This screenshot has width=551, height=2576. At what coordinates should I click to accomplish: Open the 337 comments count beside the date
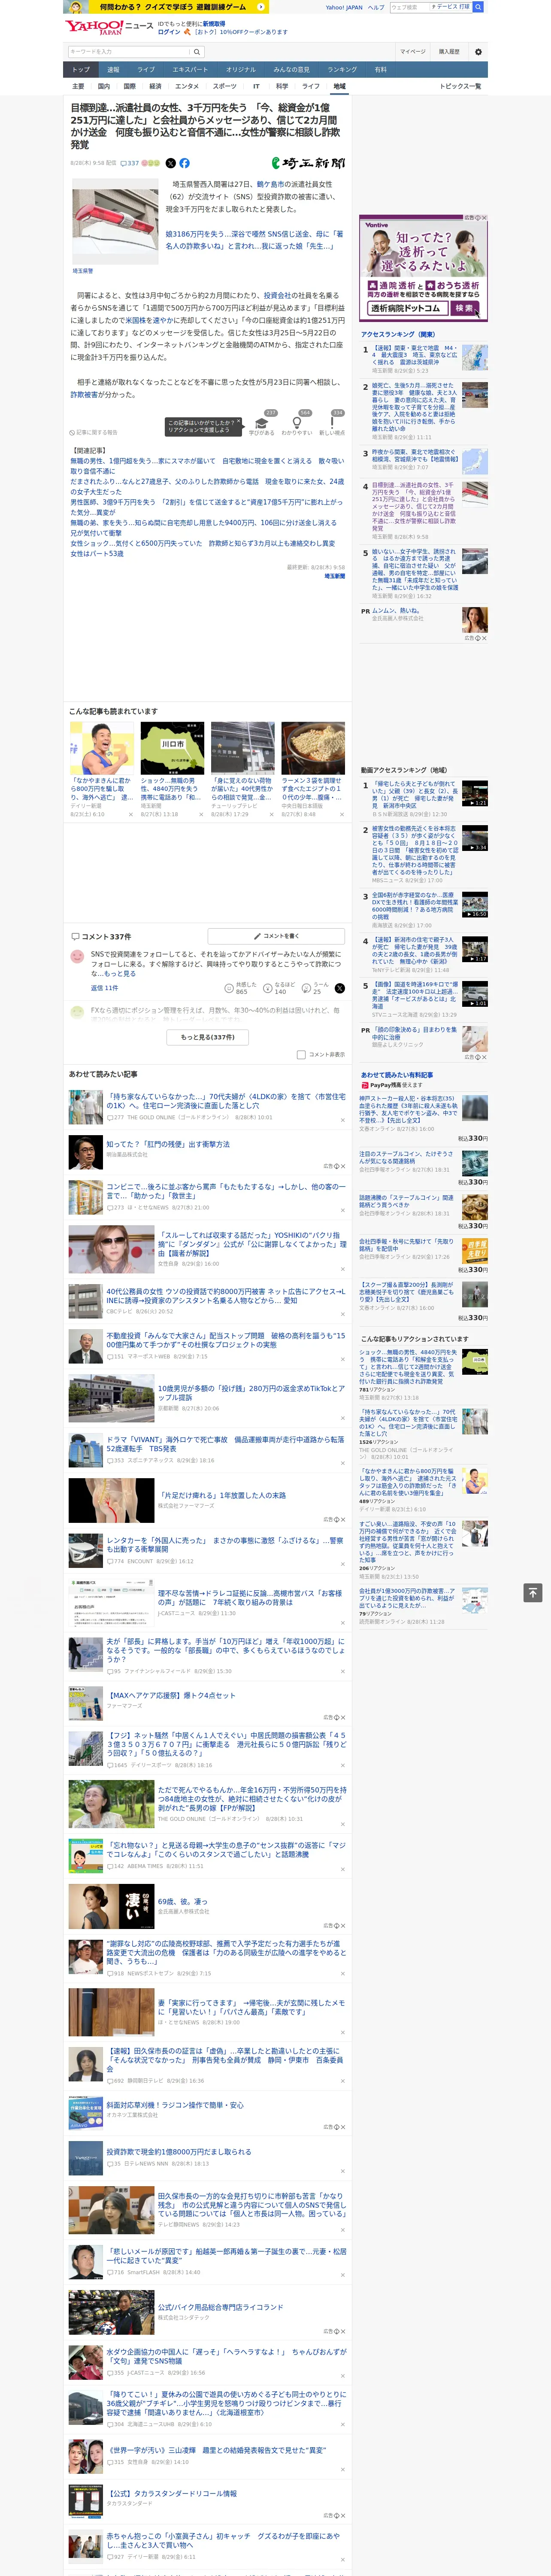(x=130, y=163)
